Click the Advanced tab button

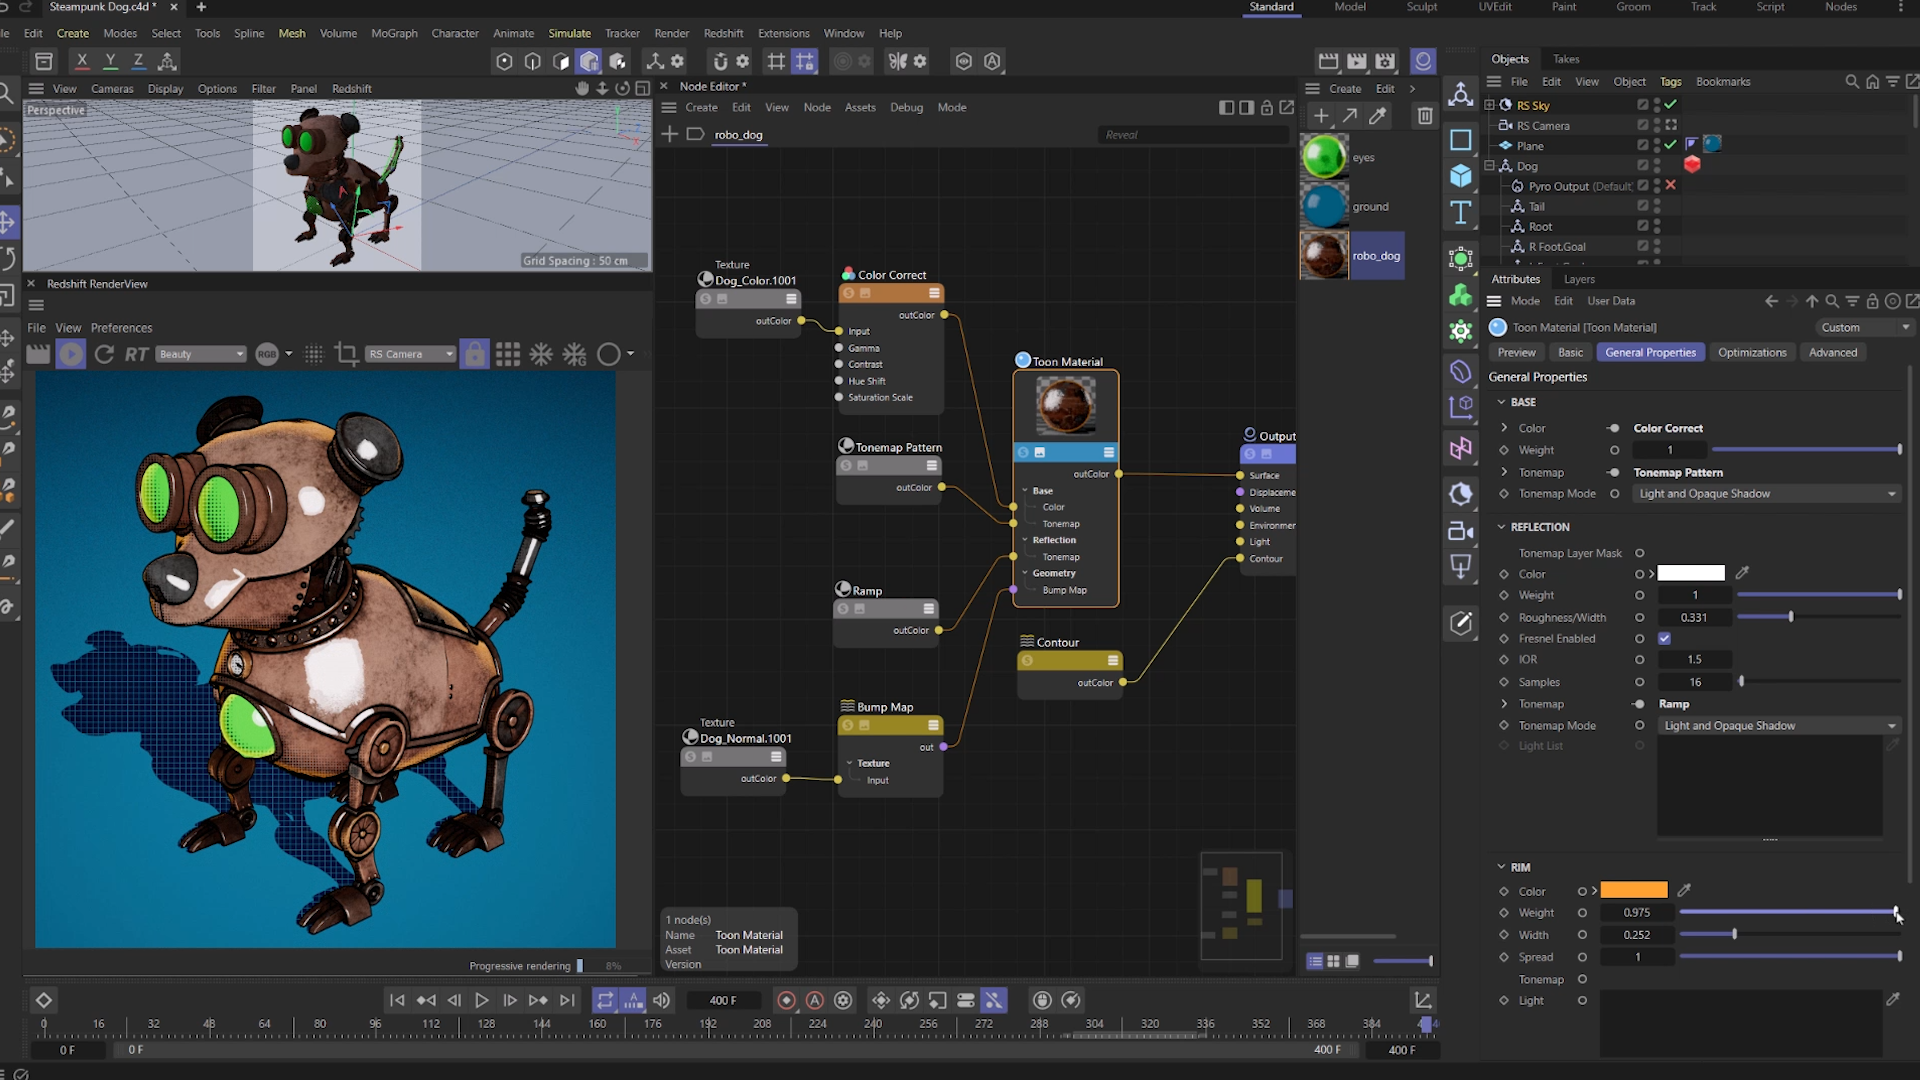pos(1832,352)
